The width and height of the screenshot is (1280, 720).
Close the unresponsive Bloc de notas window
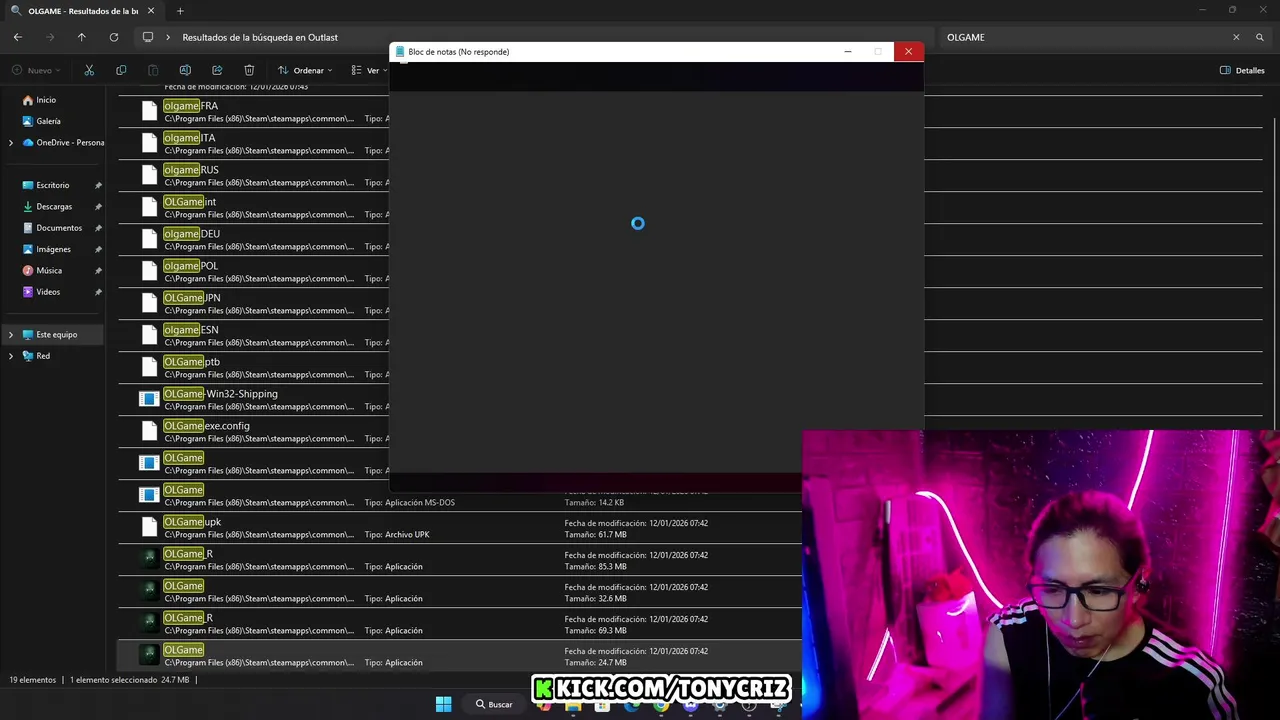(x=908, y=51)
